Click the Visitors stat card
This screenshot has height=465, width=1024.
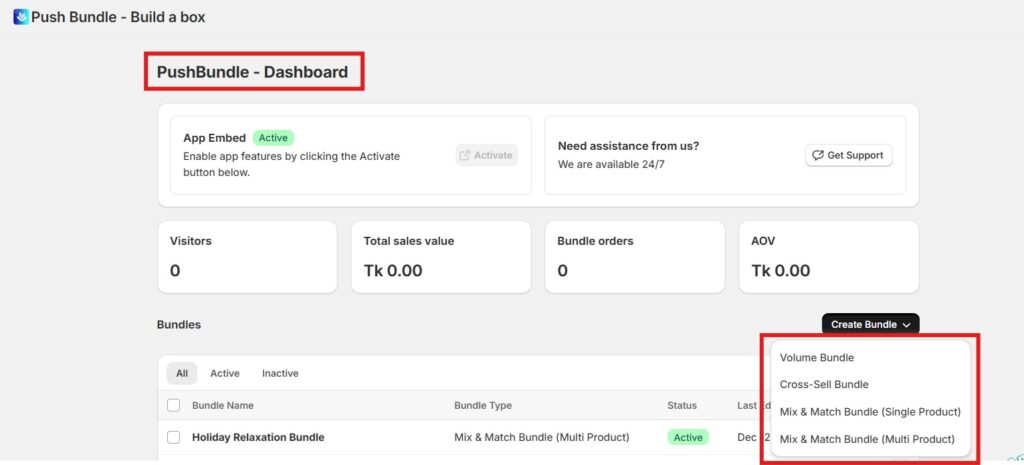pyautogui.click(x=248, y=257)
